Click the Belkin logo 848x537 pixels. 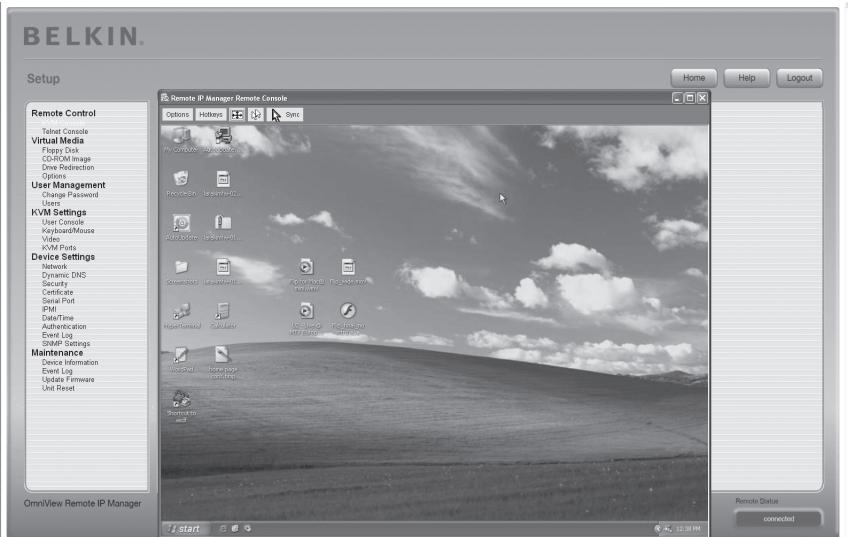coord(83,36)
